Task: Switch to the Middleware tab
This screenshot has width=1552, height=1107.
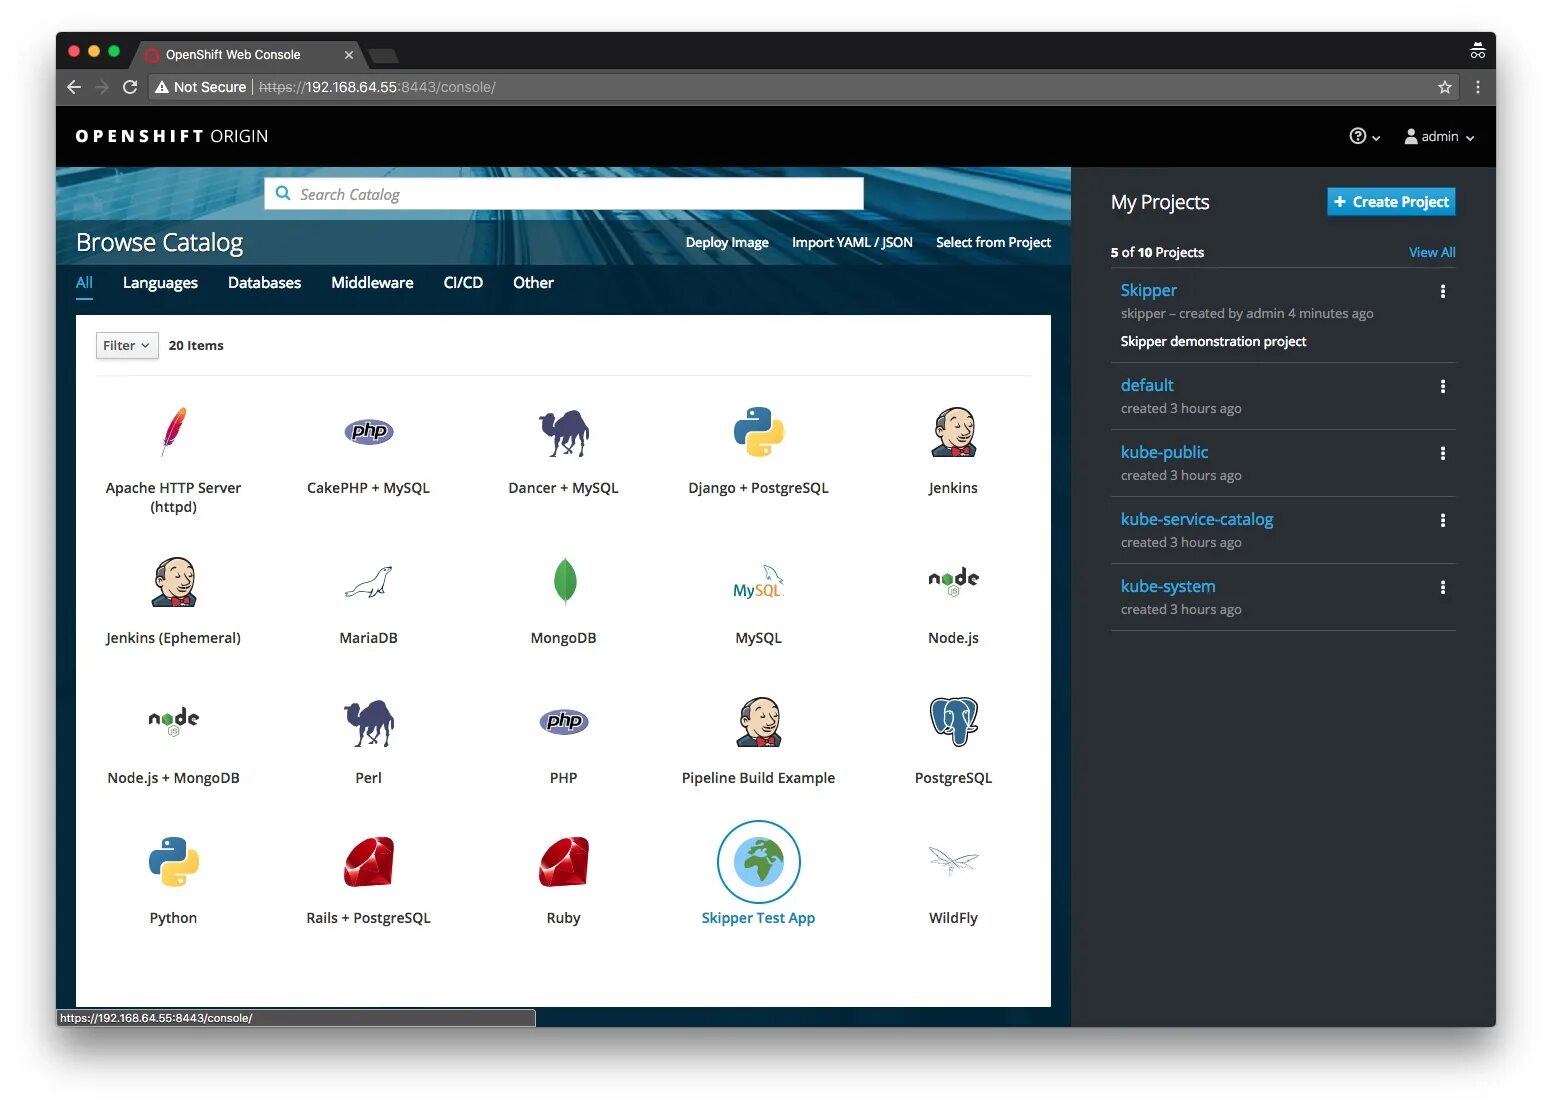Action: click(x=372, y=283)
